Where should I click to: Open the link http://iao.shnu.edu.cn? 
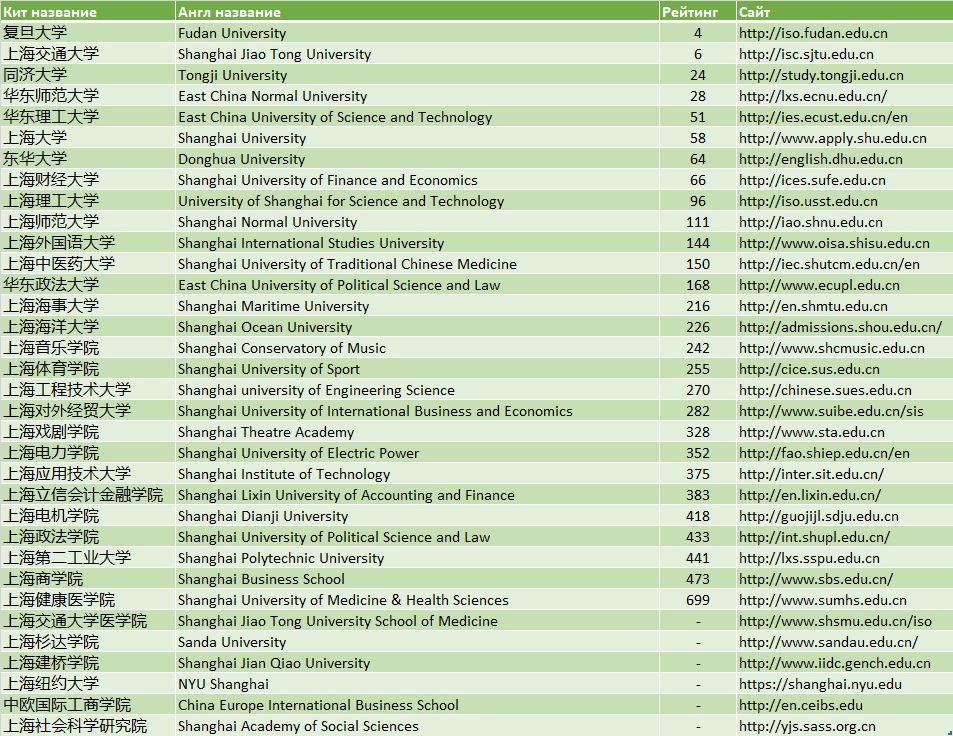click(811, 222)
